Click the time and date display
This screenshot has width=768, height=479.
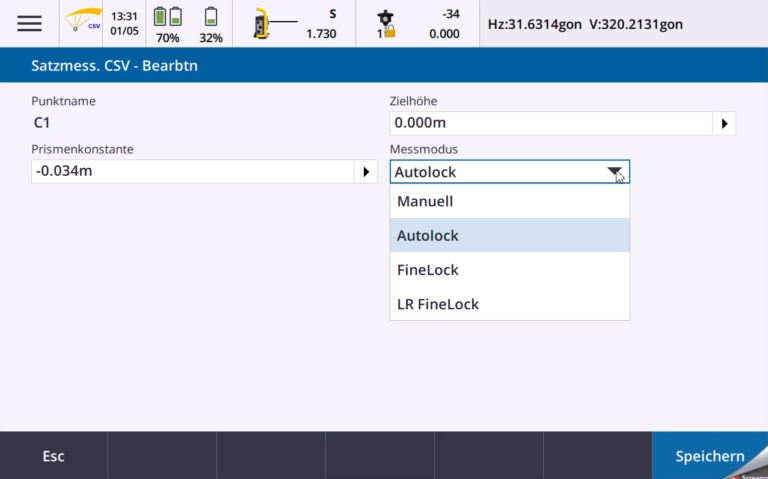click(x=124, y=24)
